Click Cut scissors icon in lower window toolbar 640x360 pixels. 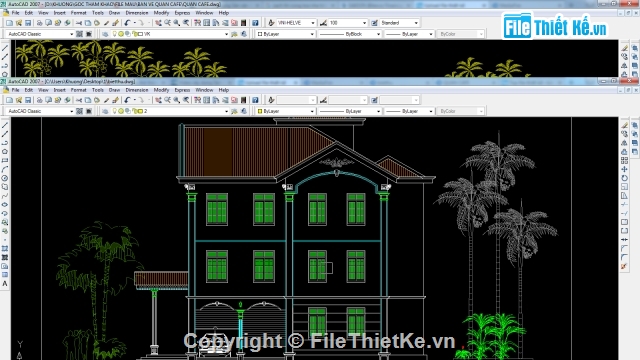[x=79, y=100]
